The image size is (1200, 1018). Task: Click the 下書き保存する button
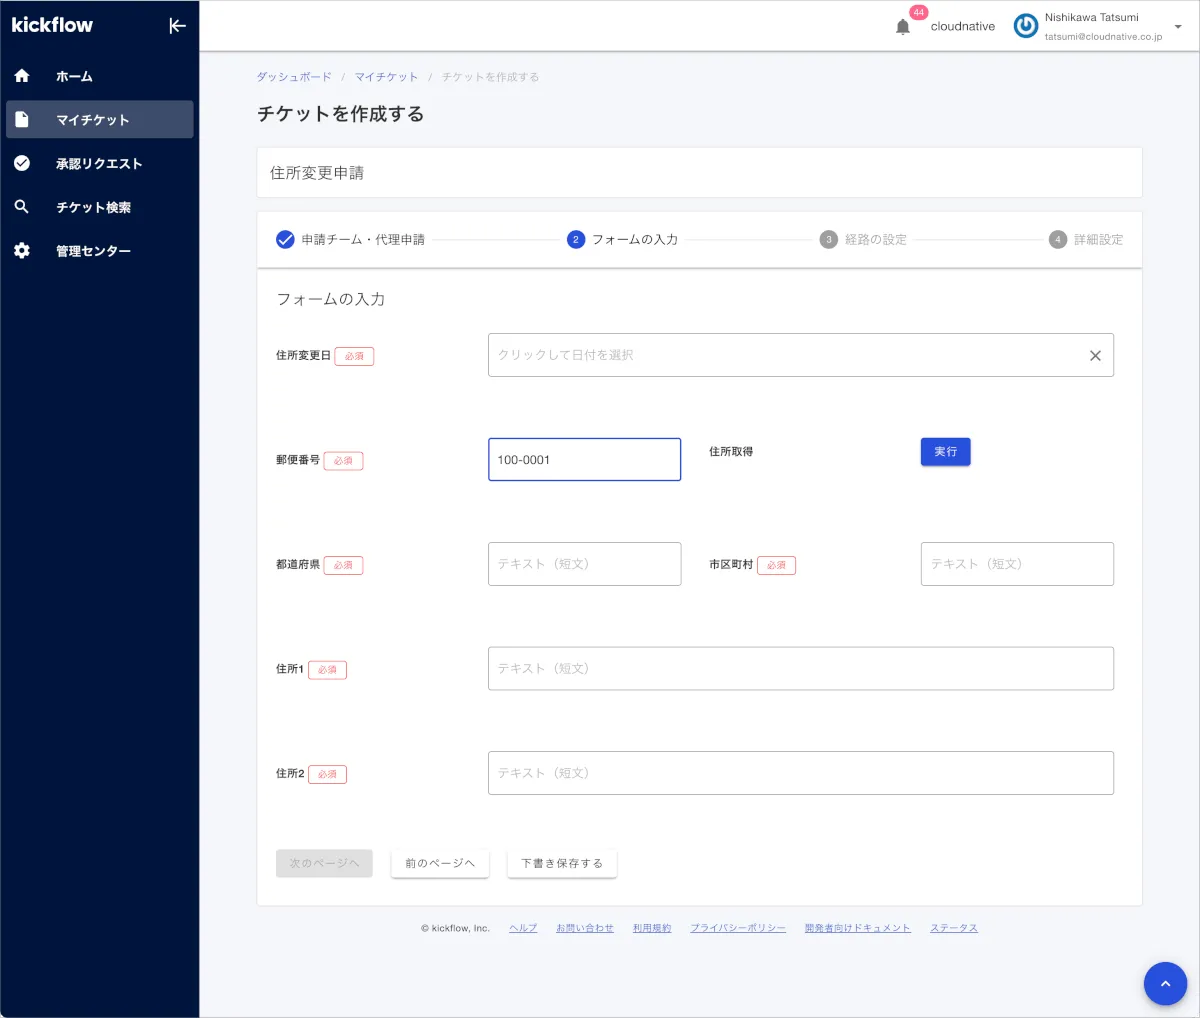click(562, 863)
